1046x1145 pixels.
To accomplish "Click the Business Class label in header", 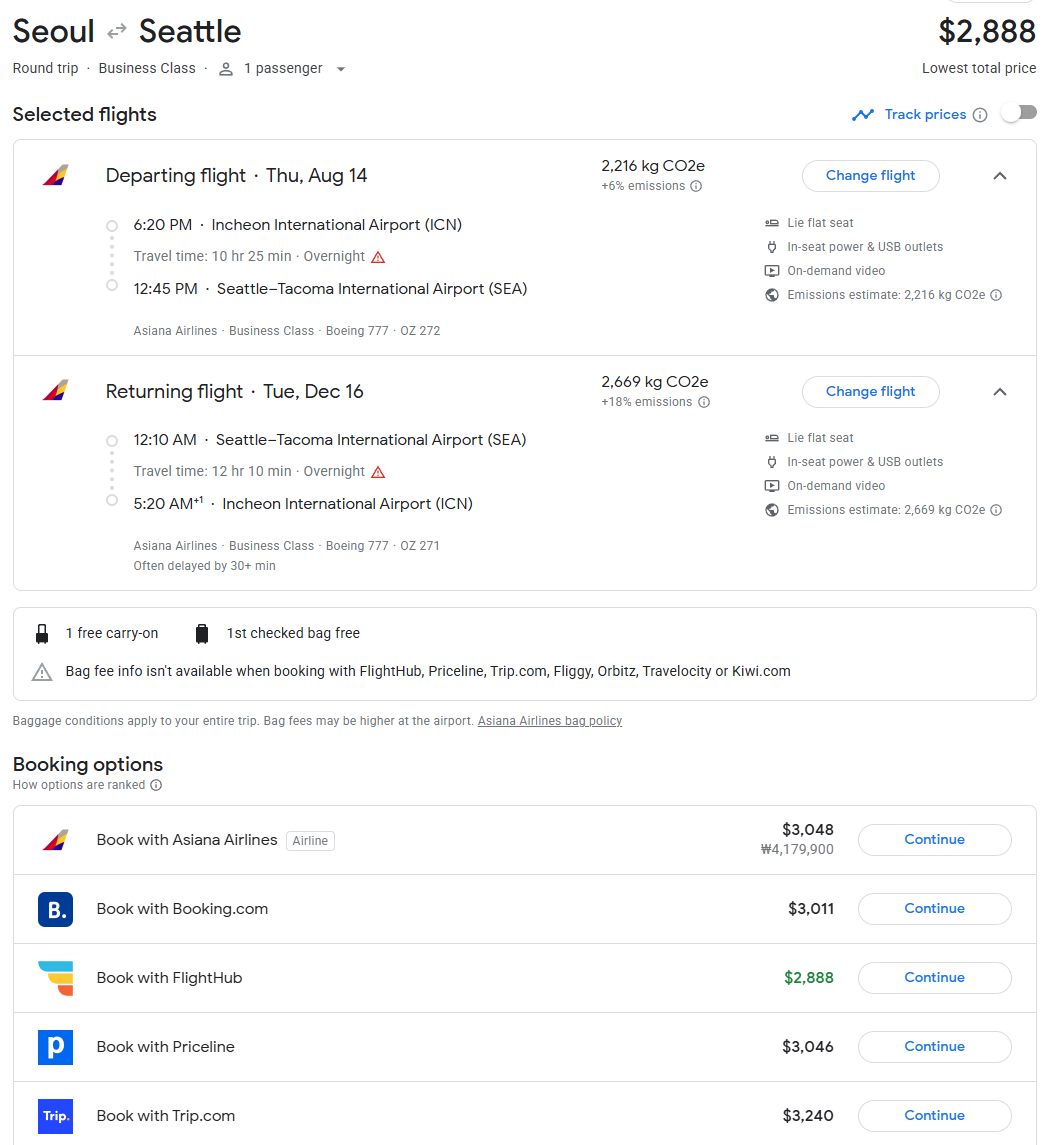I will [x=147, y=68].
